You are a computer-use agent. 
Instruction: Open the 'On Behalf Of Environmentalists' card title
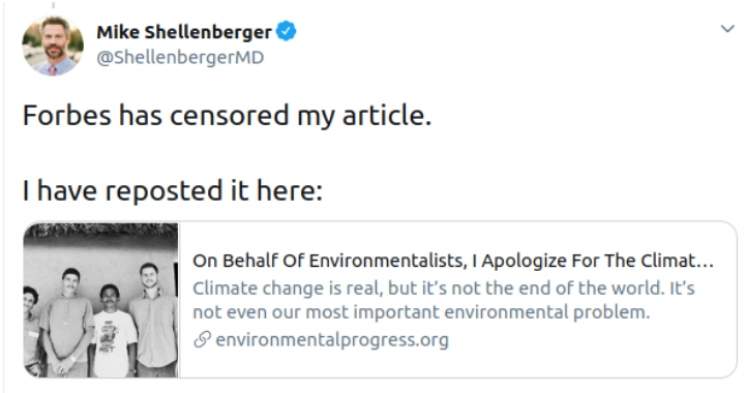coord(453,260)
